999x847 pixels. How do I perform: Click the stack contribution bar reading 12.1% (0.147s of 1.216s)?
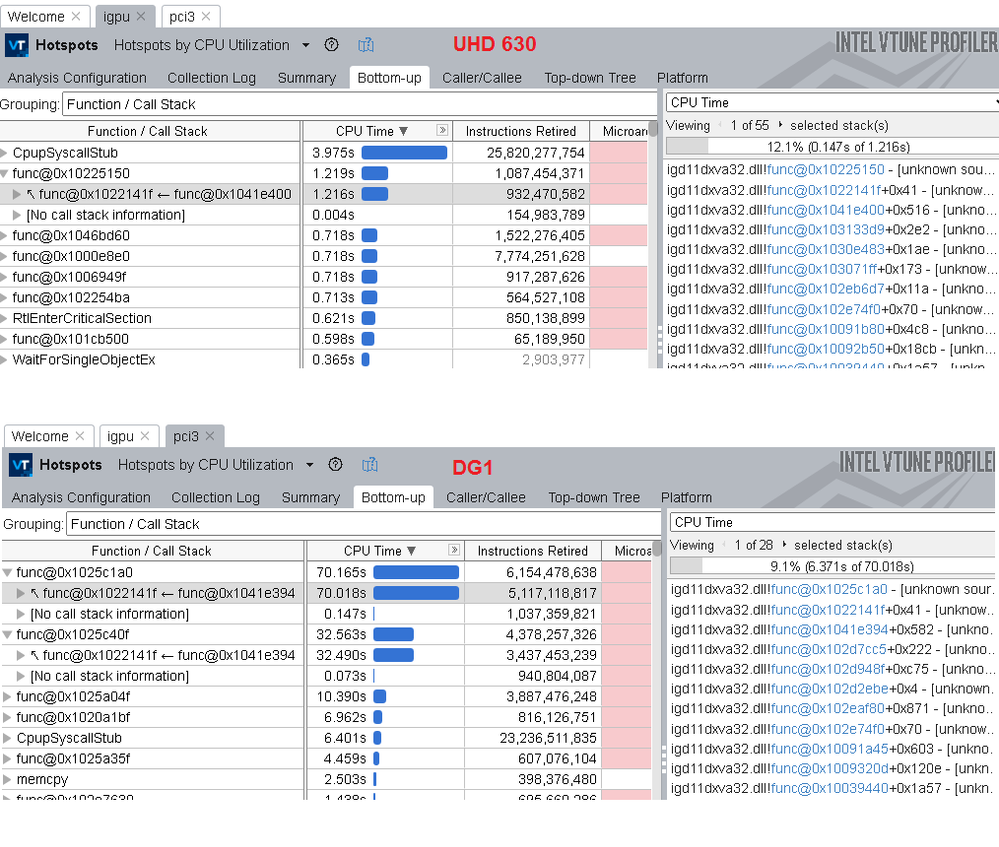point(832,147)
